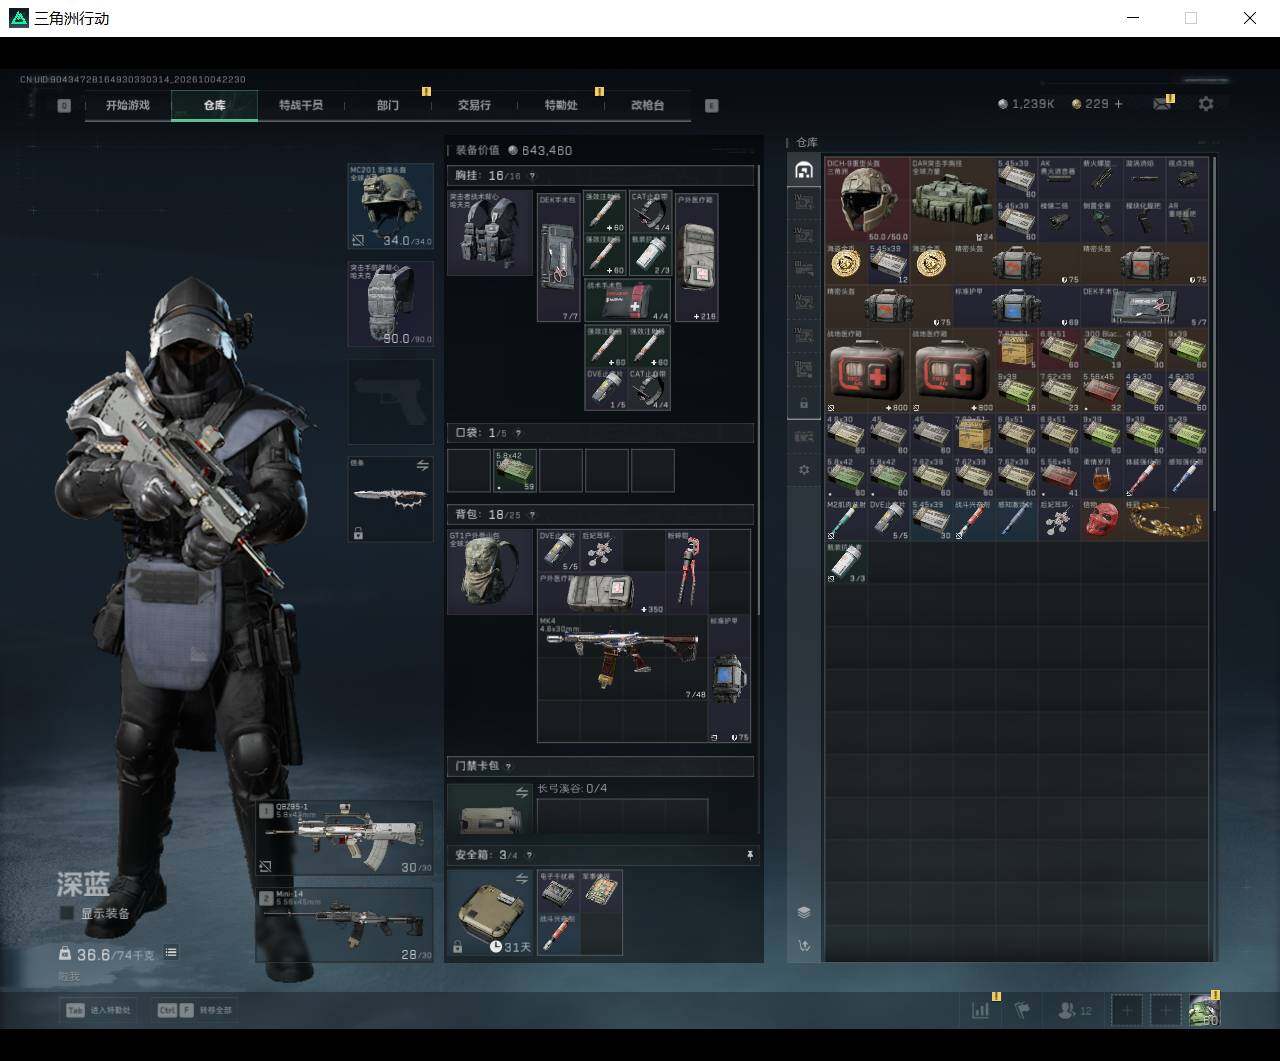Switch to the 开始游戏 tab
The image size is (1280, 1061).
[128, 105]
